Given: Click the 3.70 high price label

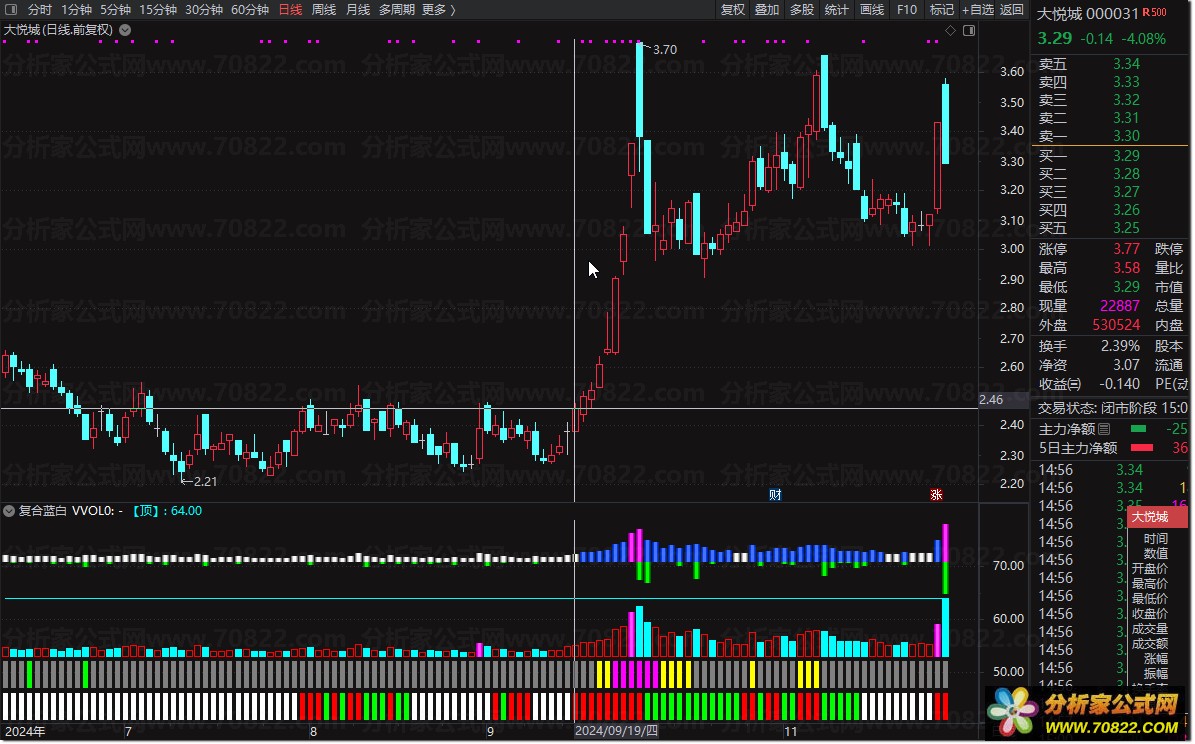Looking at the screenshot, I should (665, 50).
